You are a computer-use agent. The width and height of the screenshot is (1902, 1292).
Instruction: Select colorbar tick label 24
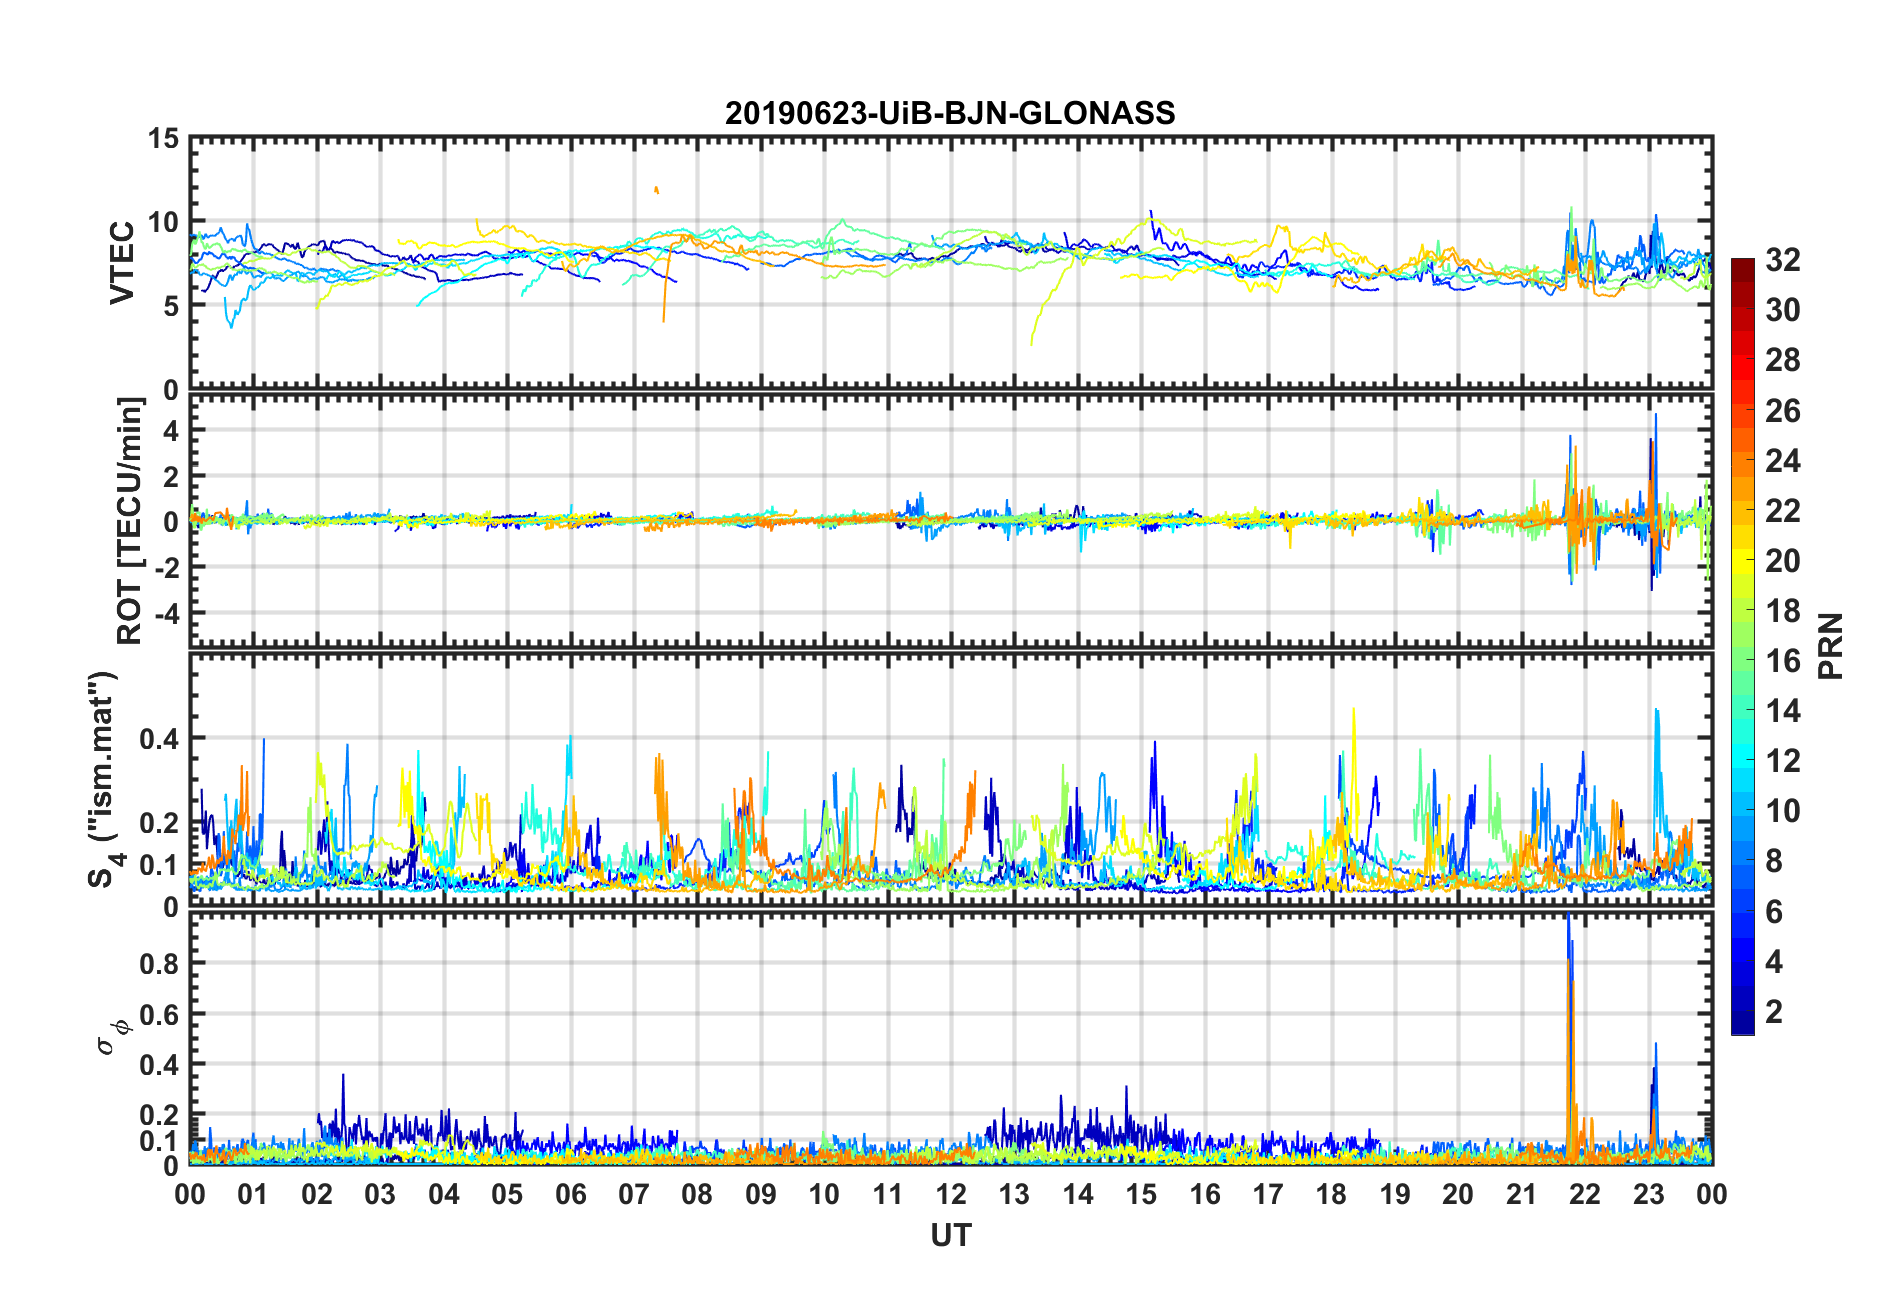click(x=1782, y=461)
